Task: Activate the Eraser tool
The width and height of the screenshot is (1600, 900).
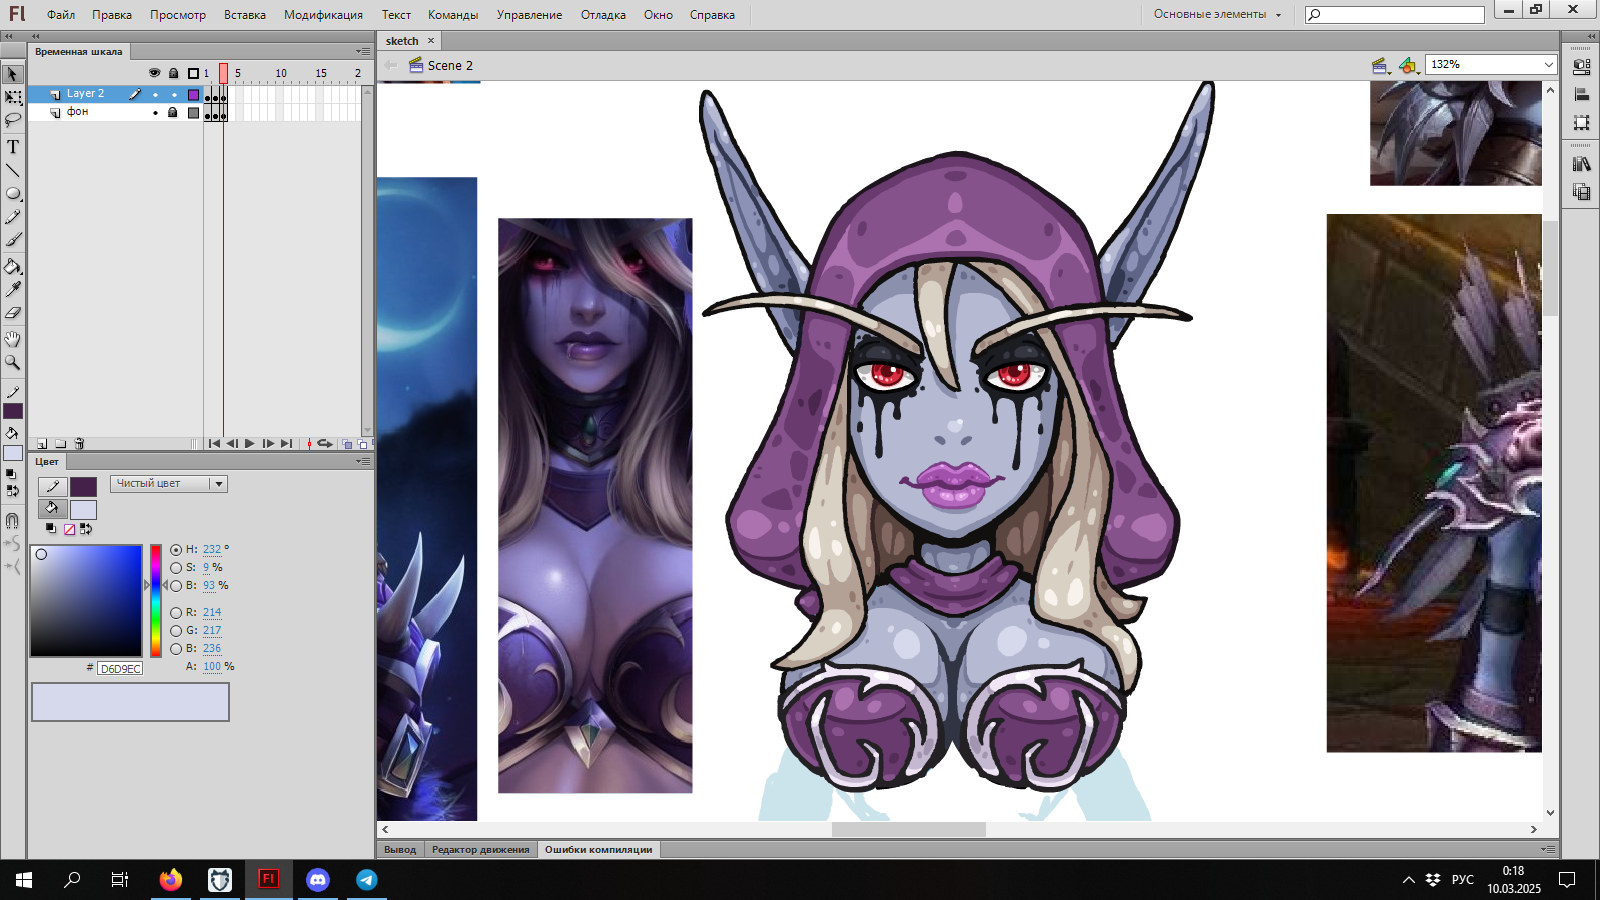Action: [x=13, y=313]
